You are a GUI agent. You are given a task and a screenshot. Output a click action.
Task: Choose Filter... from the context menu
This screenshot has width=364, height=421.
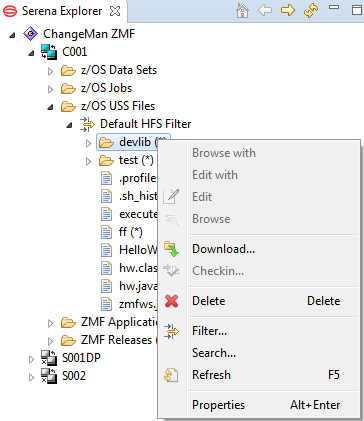coord(259,331)
